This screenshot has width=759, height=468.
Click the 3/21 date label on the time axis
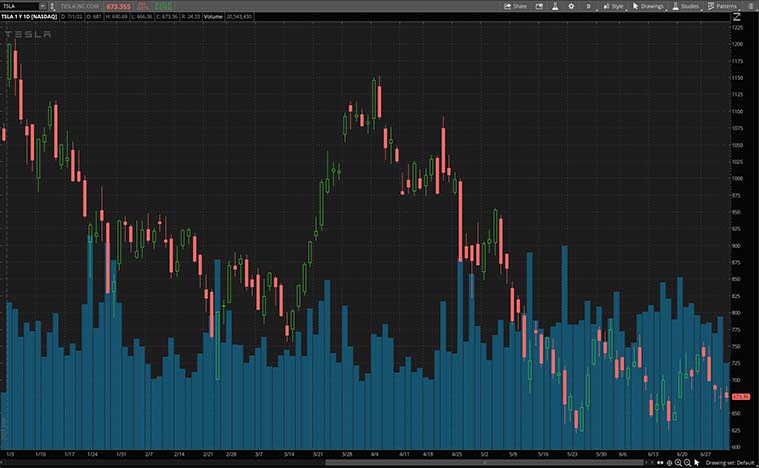[x=318, y=454]
